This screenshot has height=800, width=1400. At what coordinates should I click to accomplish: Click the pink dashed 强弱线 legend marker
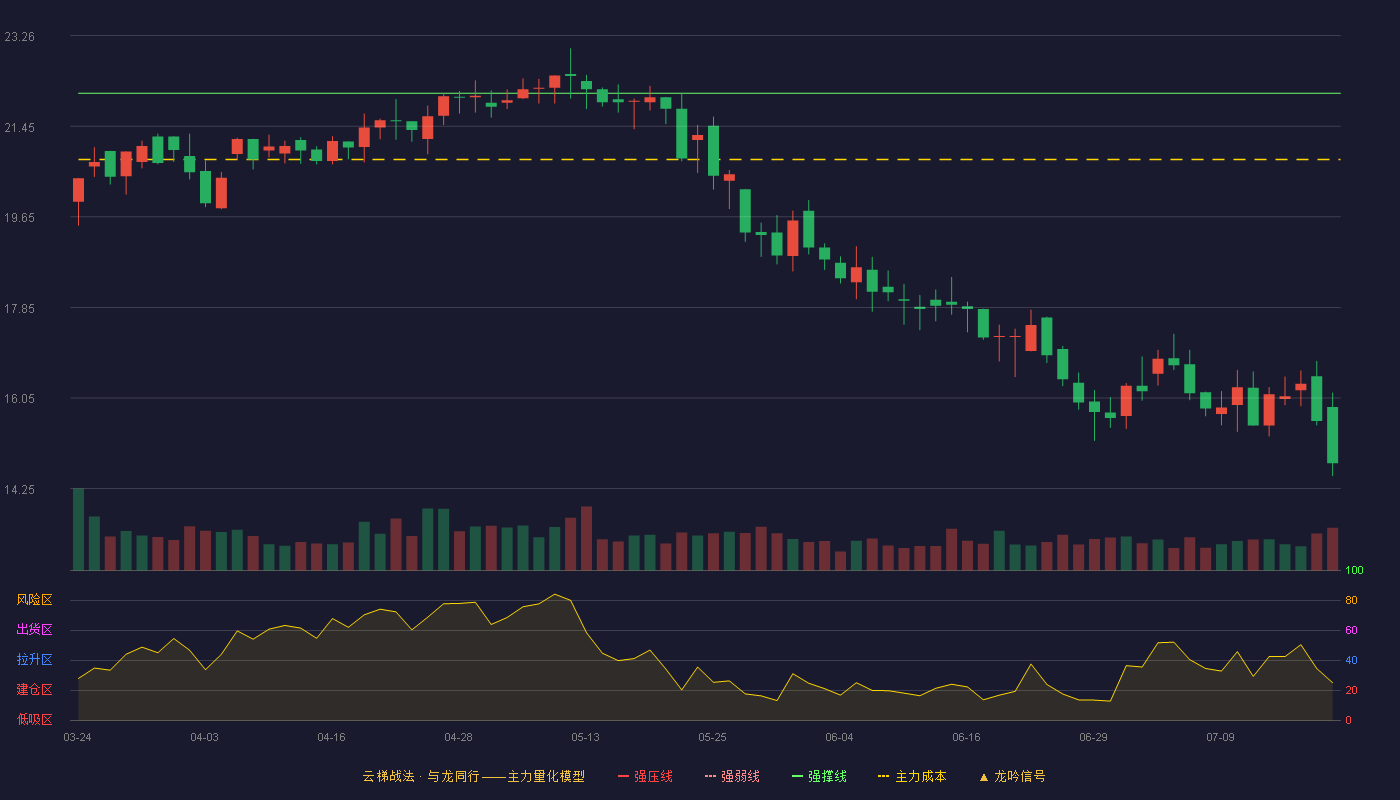pos(710,776)
